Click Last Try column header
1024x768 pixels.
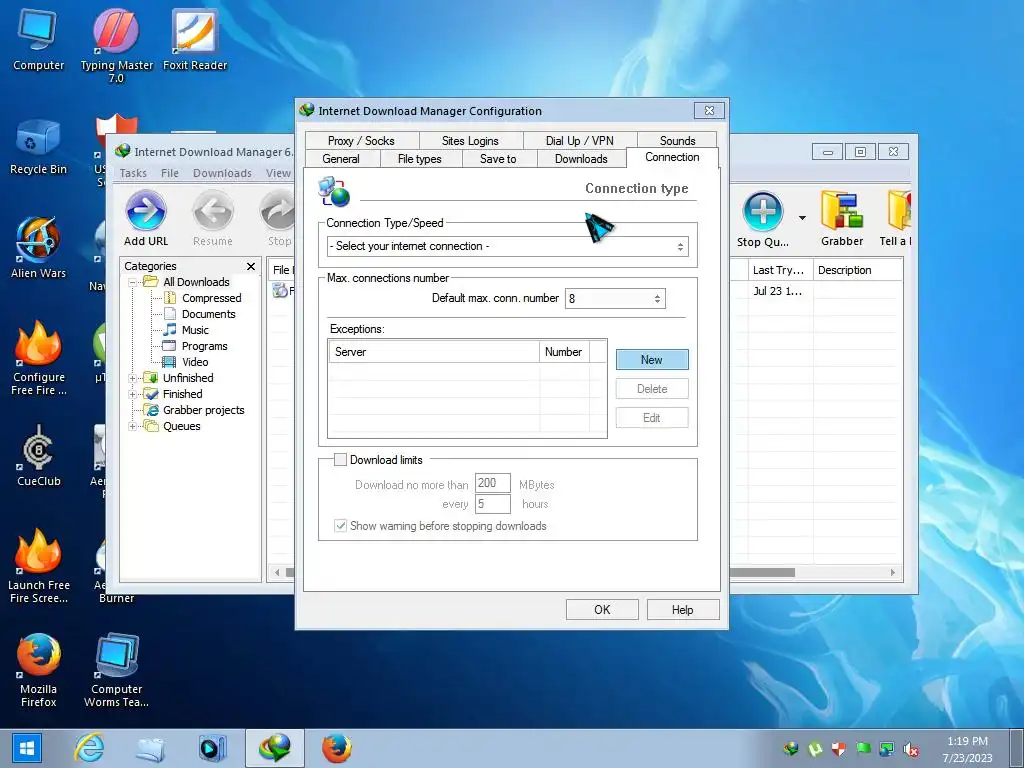pyautogui.click(x=780, y=270)
